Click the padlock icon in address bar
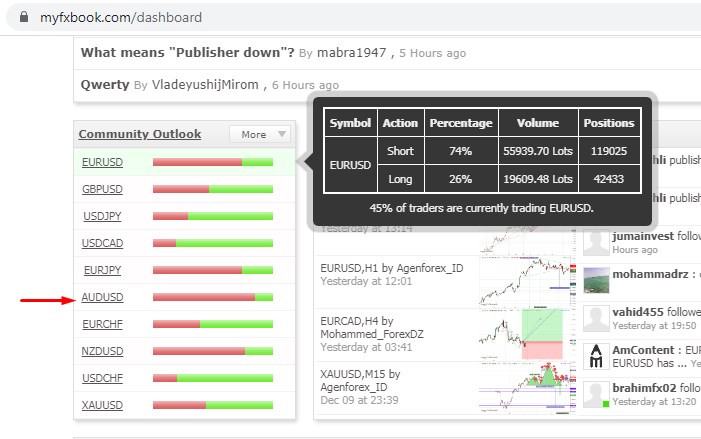The image size is (701, 439). [24, 17]
